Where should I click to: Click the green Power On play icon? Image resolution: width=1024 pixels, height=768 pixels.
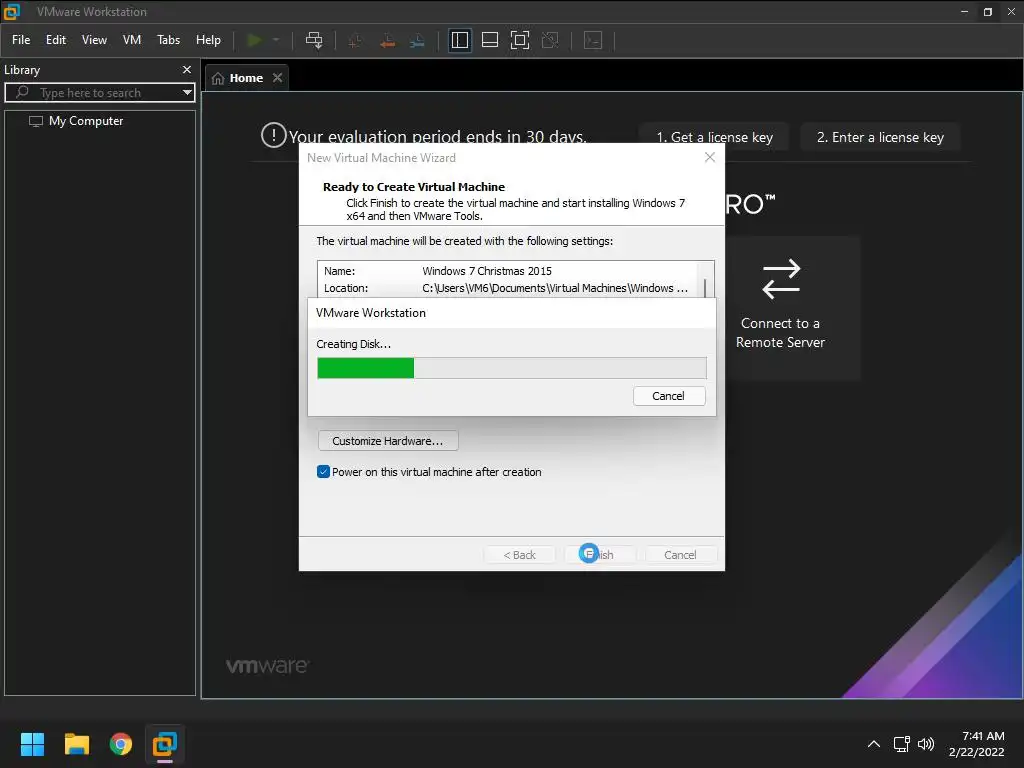tap(254, 40)
